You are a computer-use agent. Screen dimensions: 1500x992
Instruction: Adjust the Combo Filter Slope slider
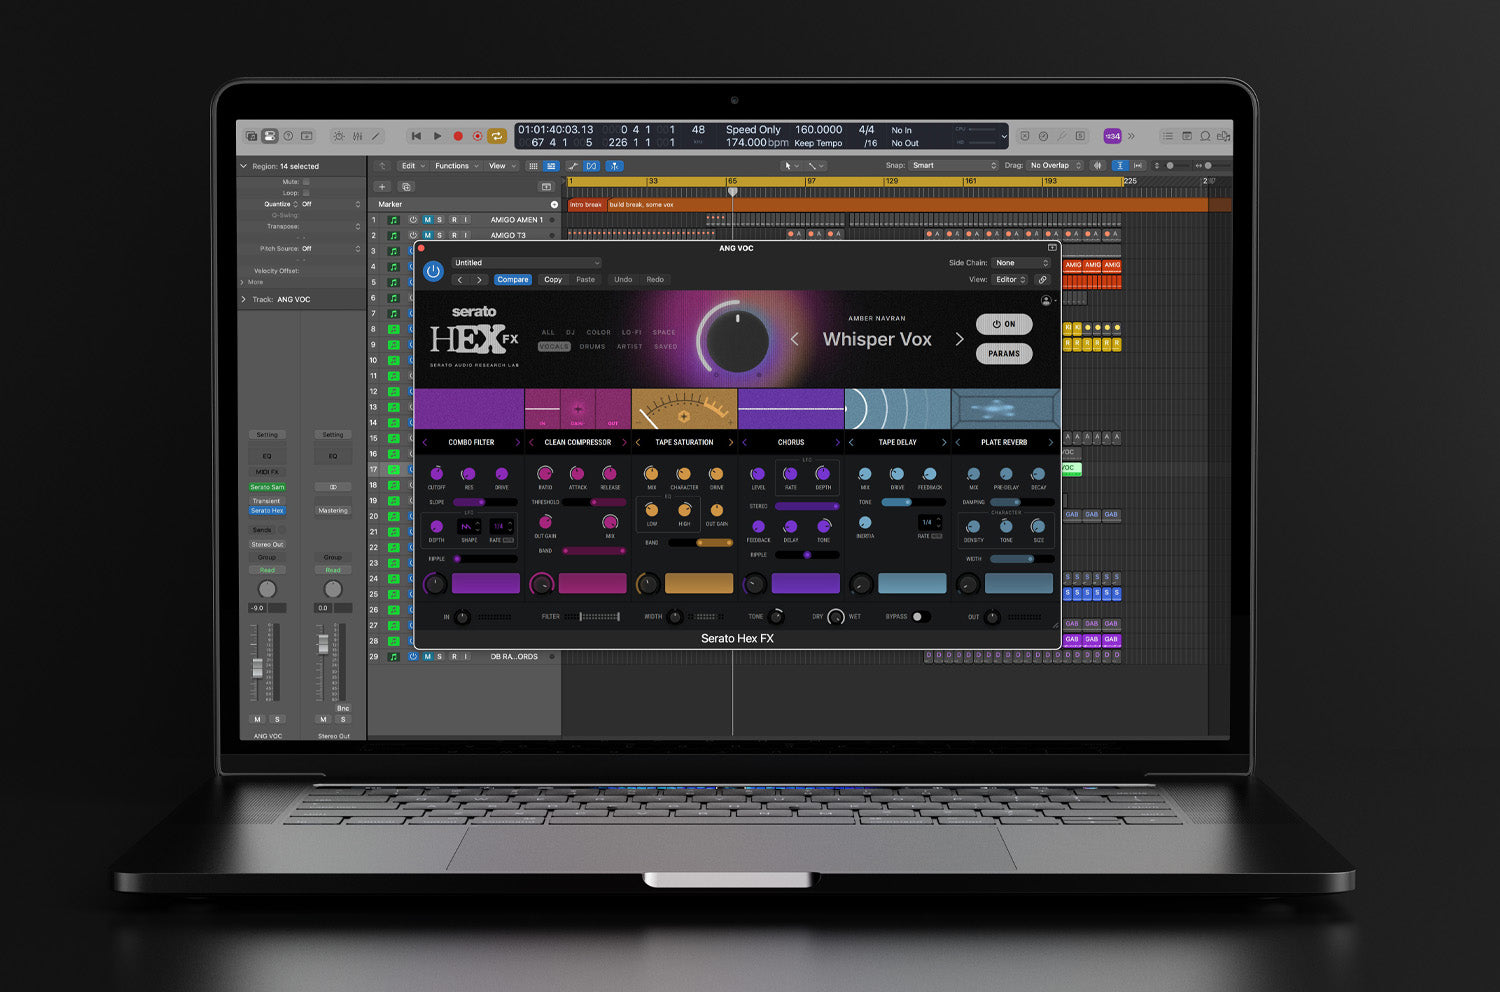pyautogui.click(x=485, y=502)
